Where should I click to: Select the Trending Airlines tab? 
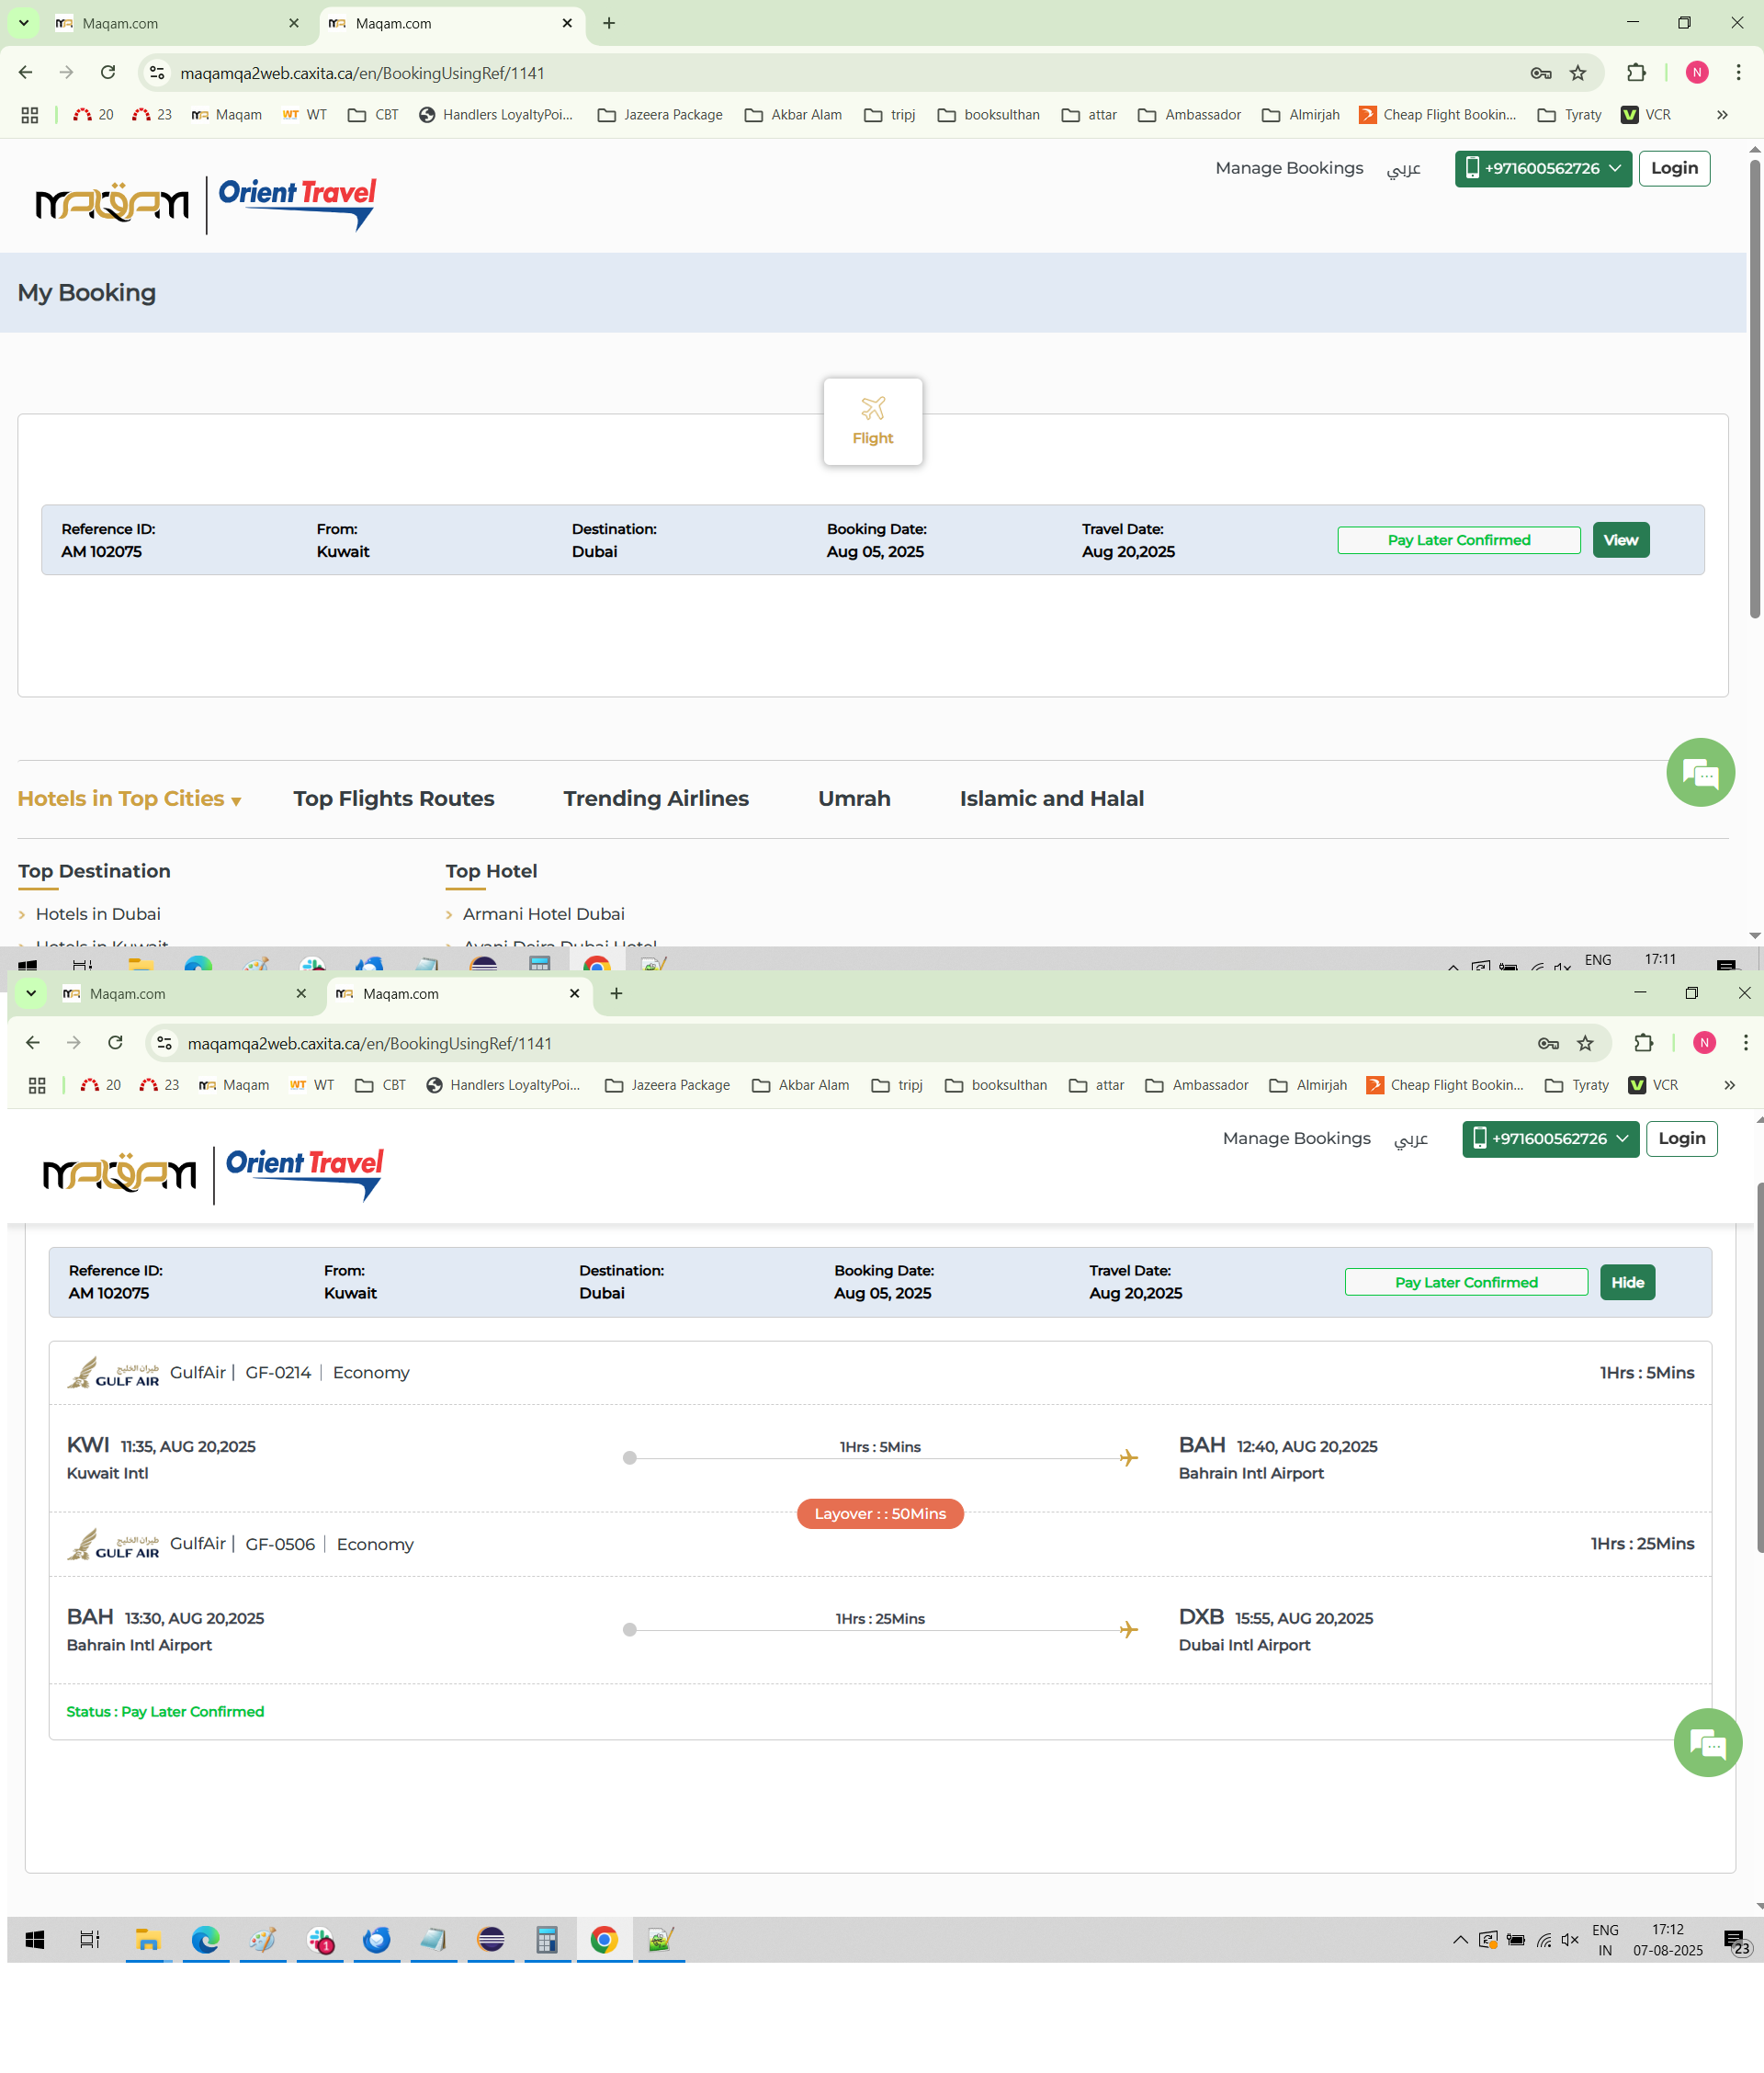pyautogui.click(x=655, y=798)
